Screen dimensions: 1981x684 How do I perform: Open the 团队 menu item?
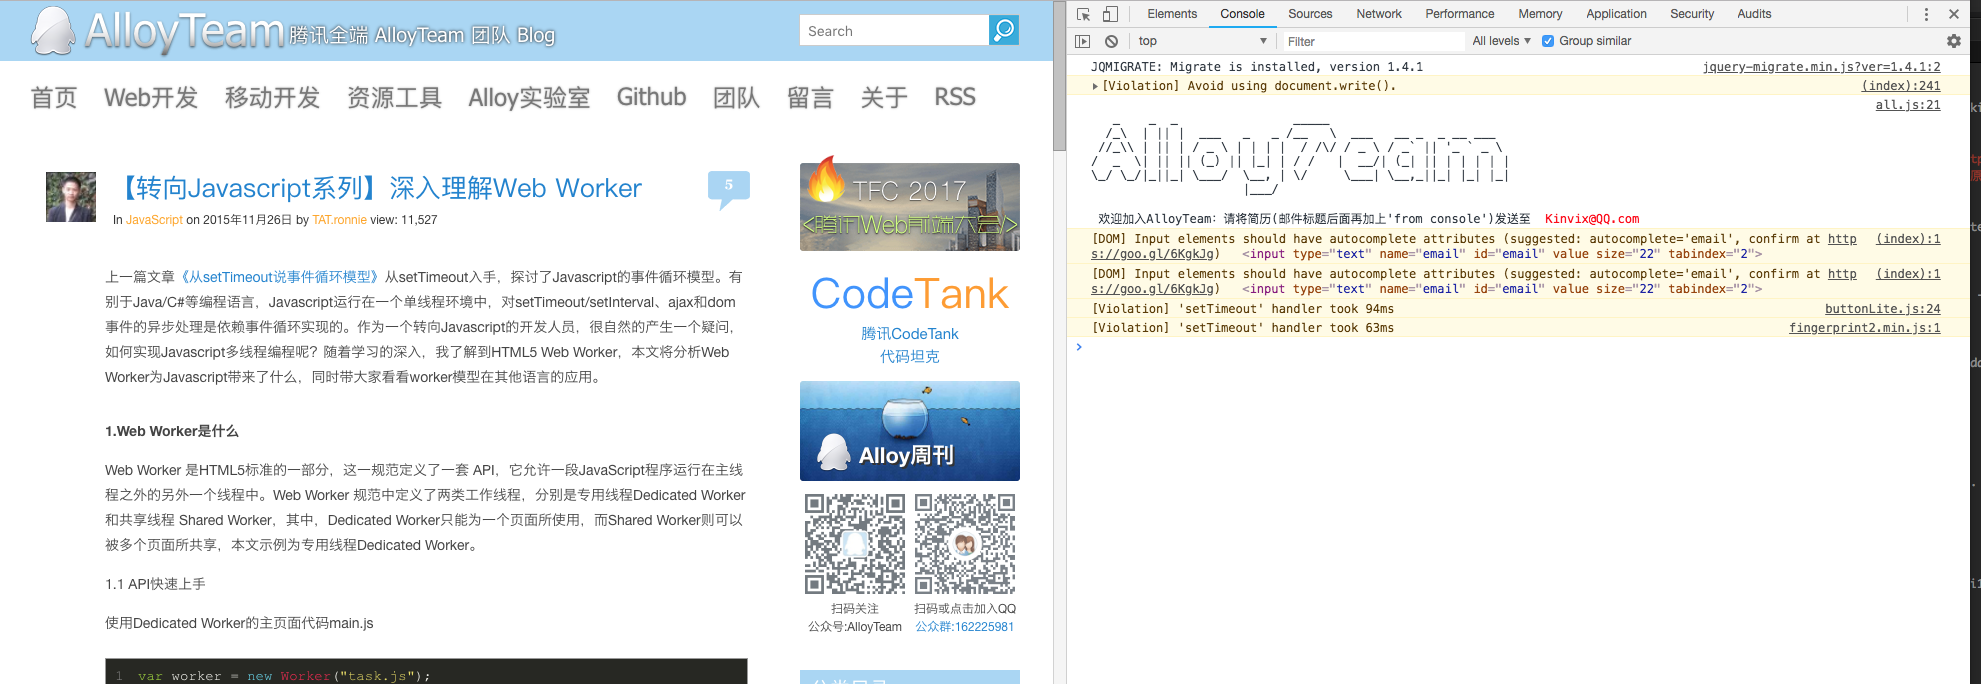[x=736, y=97]
